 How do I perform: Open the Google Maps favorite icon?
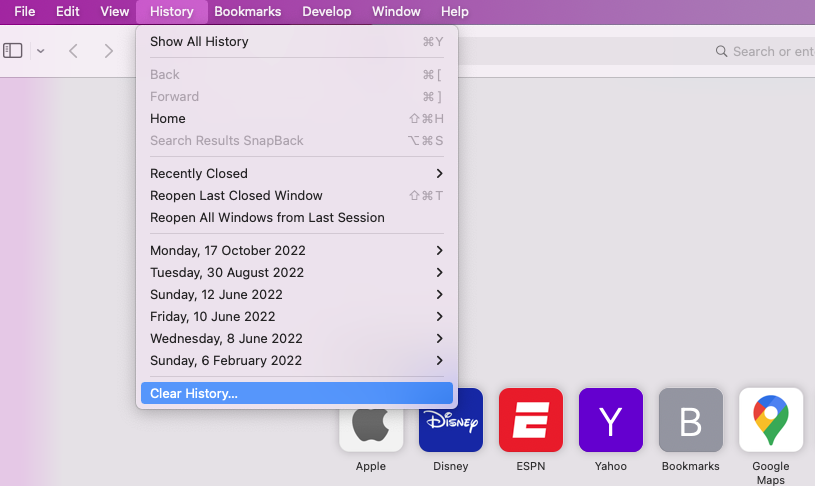click(771, 420)
